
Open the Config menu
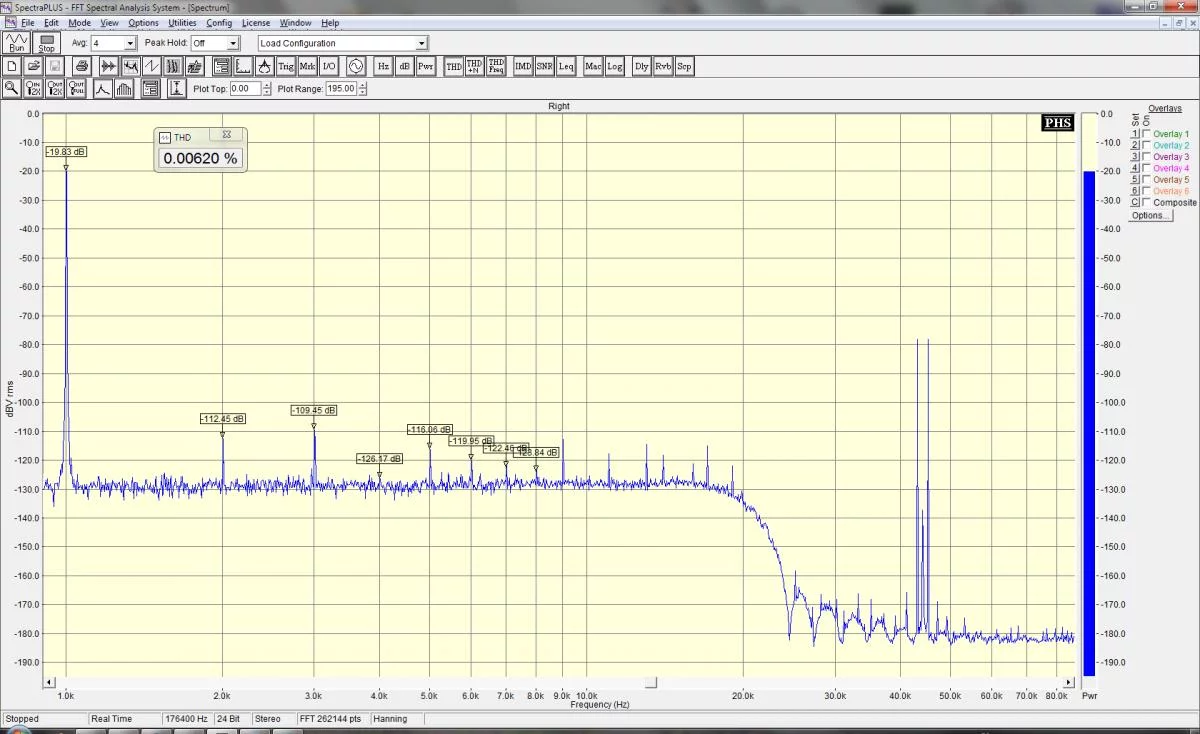coord(219,22)
